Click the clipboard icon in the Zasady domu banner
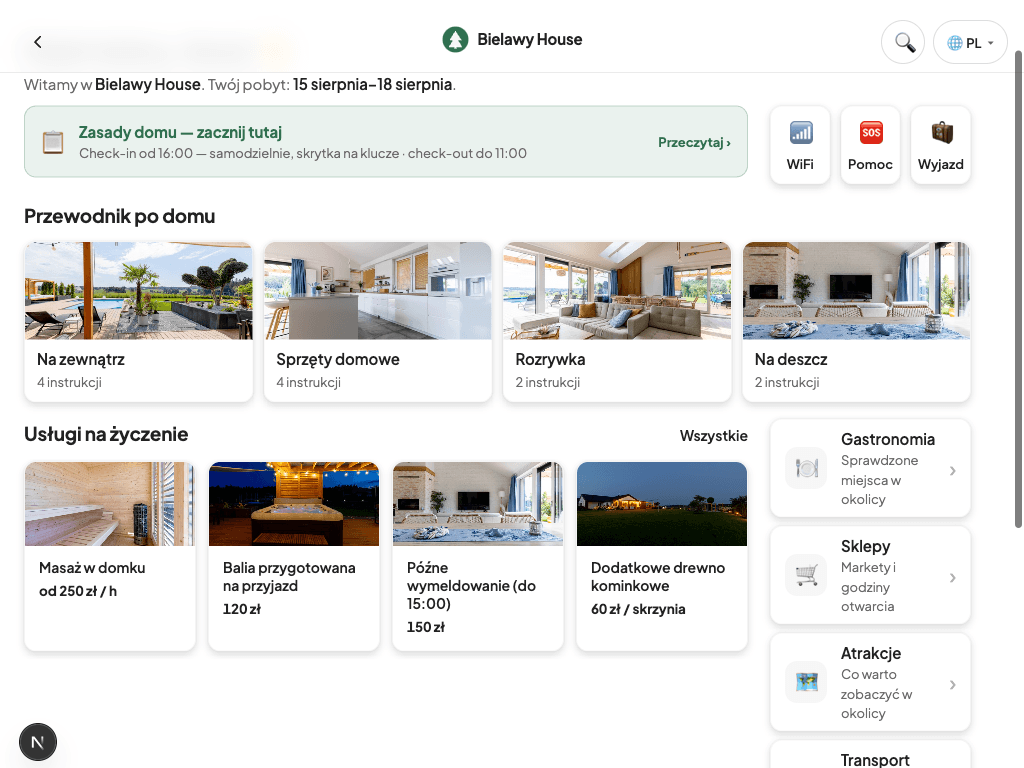 point(53,142)
